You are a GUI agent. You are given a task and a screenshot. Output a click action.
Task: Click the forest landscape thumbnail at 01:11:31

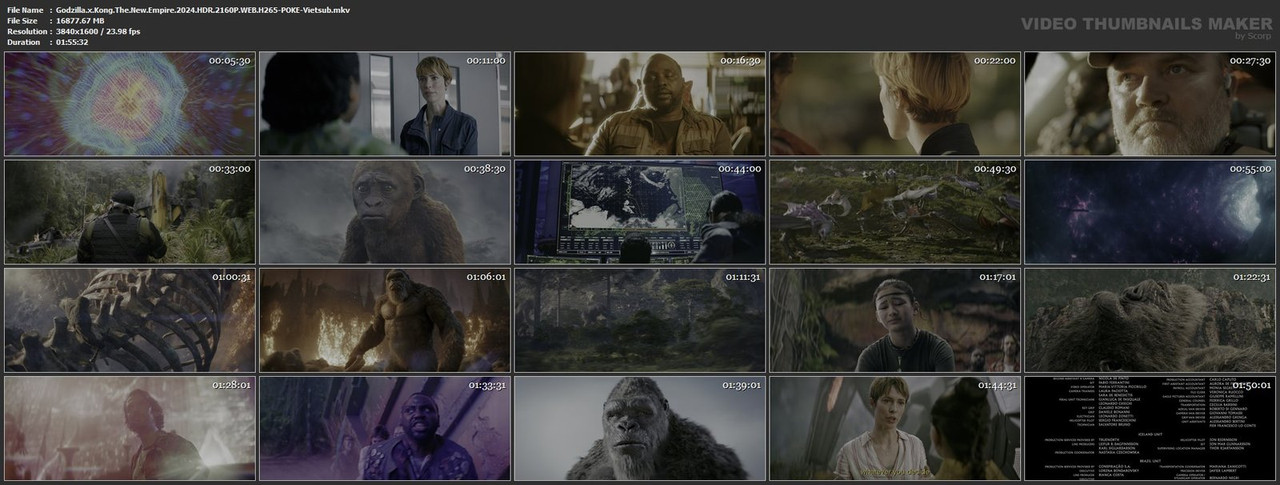tap(639, 319)
